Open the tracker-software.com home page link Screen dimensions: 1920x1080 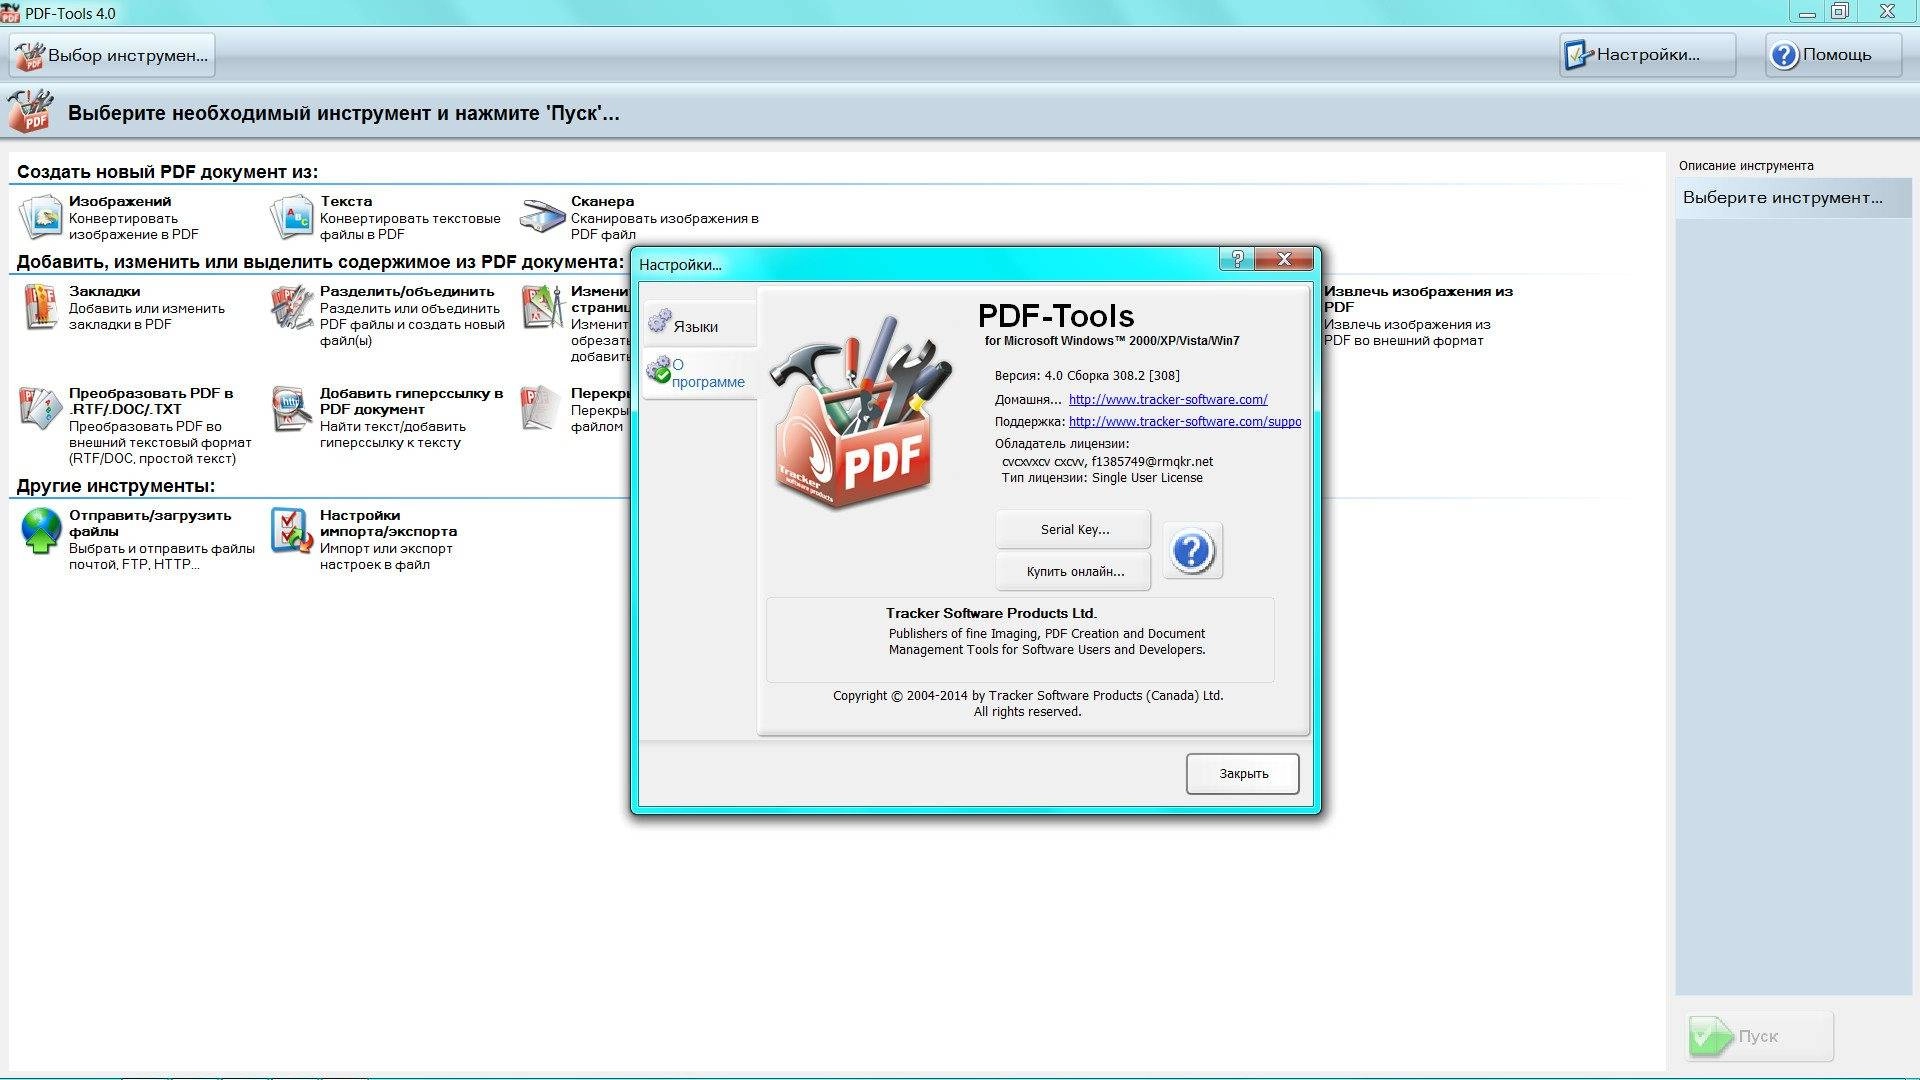(x=1168, y=399)
